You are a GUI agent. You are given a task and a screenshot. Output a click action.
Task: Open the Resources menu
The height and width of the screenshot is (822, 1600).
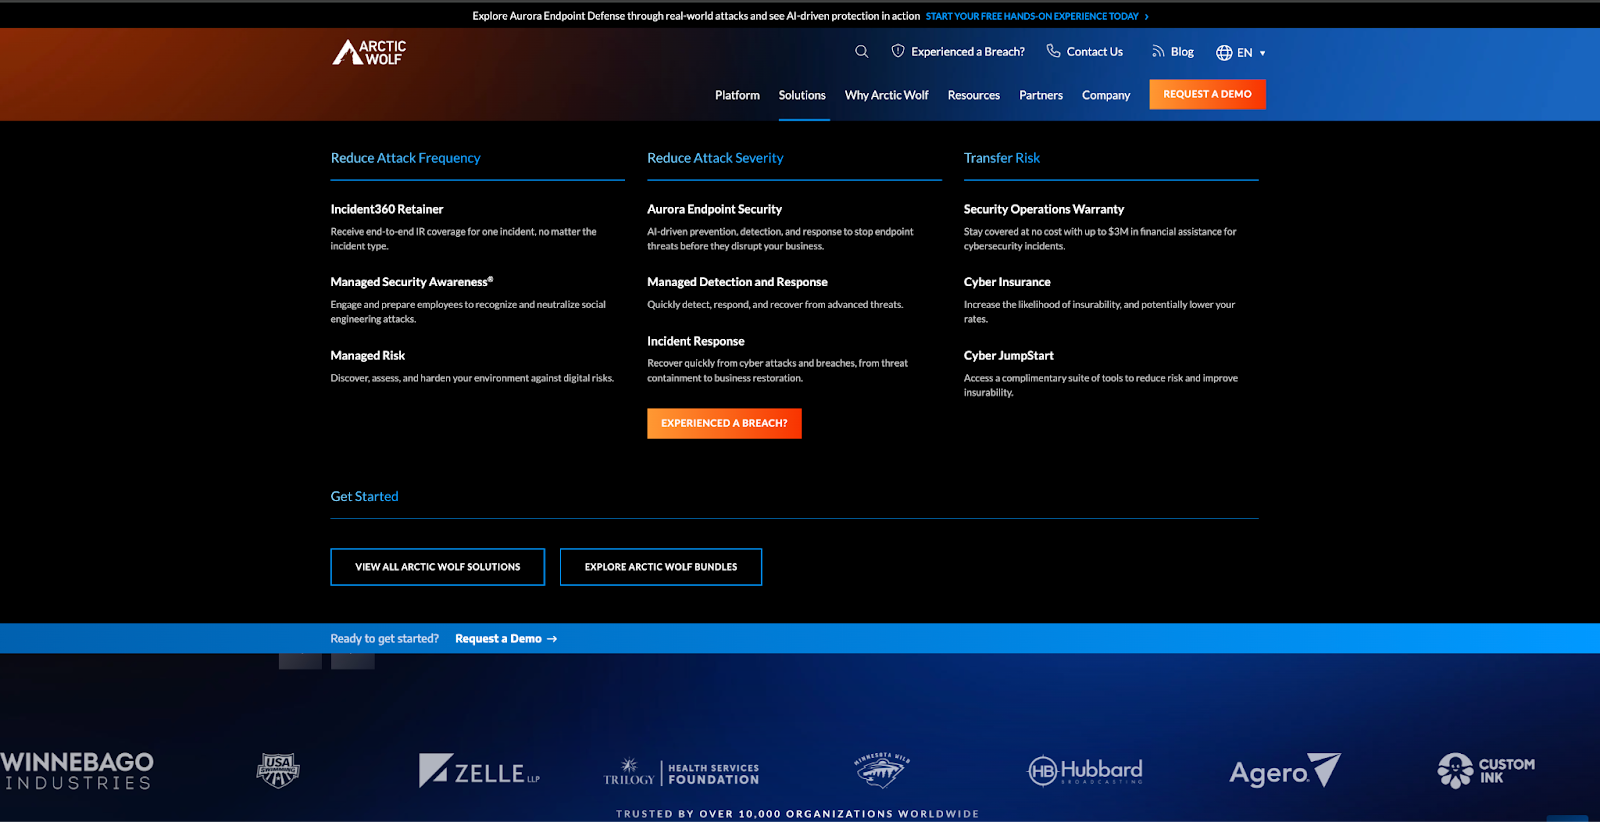[974, 95]
